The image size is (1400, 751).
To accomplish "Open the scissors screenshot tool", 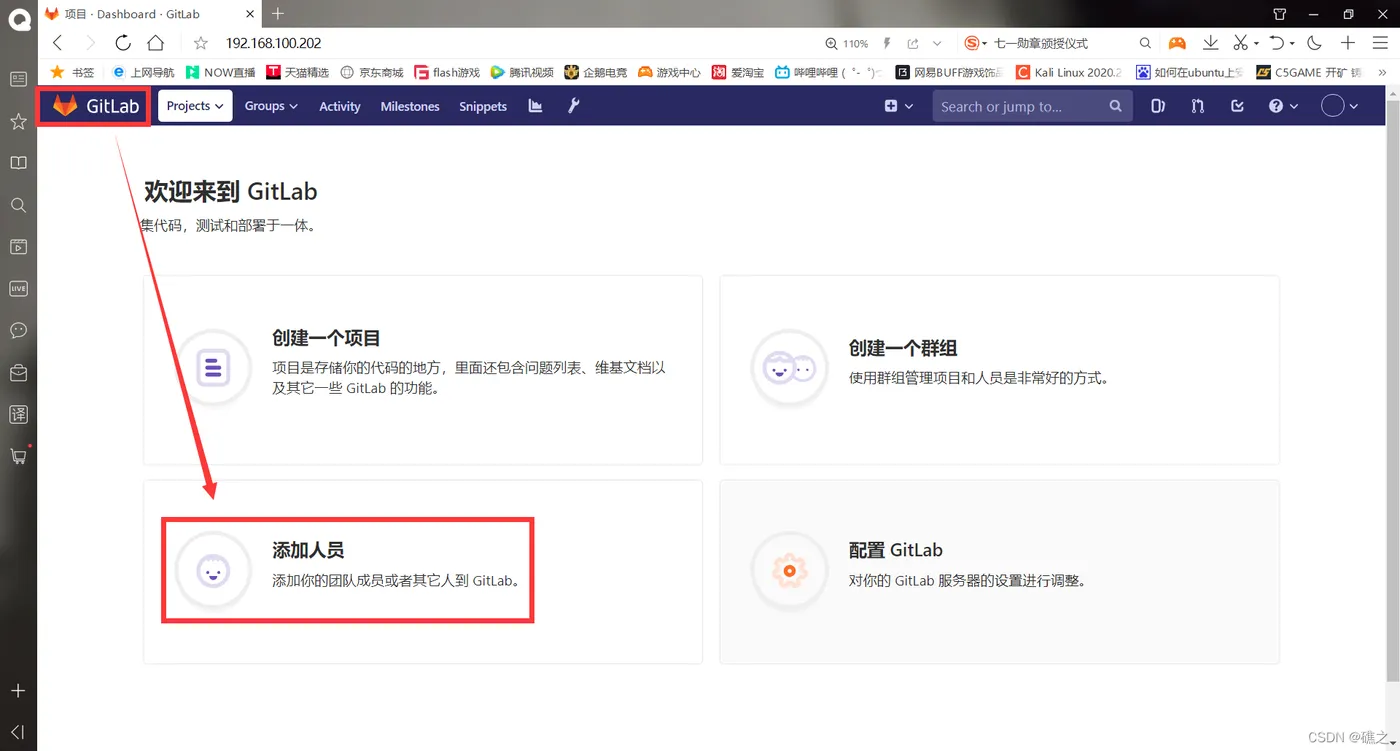I will pos(1240,43).
